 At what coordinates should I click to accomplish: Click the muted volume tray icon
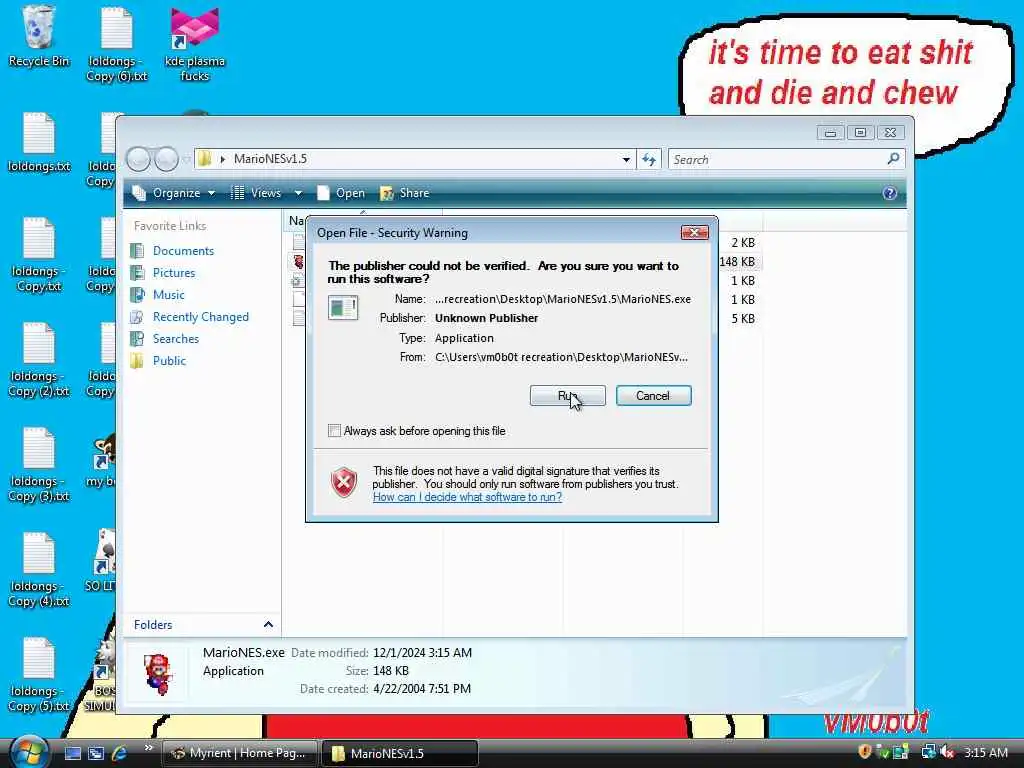947,752
